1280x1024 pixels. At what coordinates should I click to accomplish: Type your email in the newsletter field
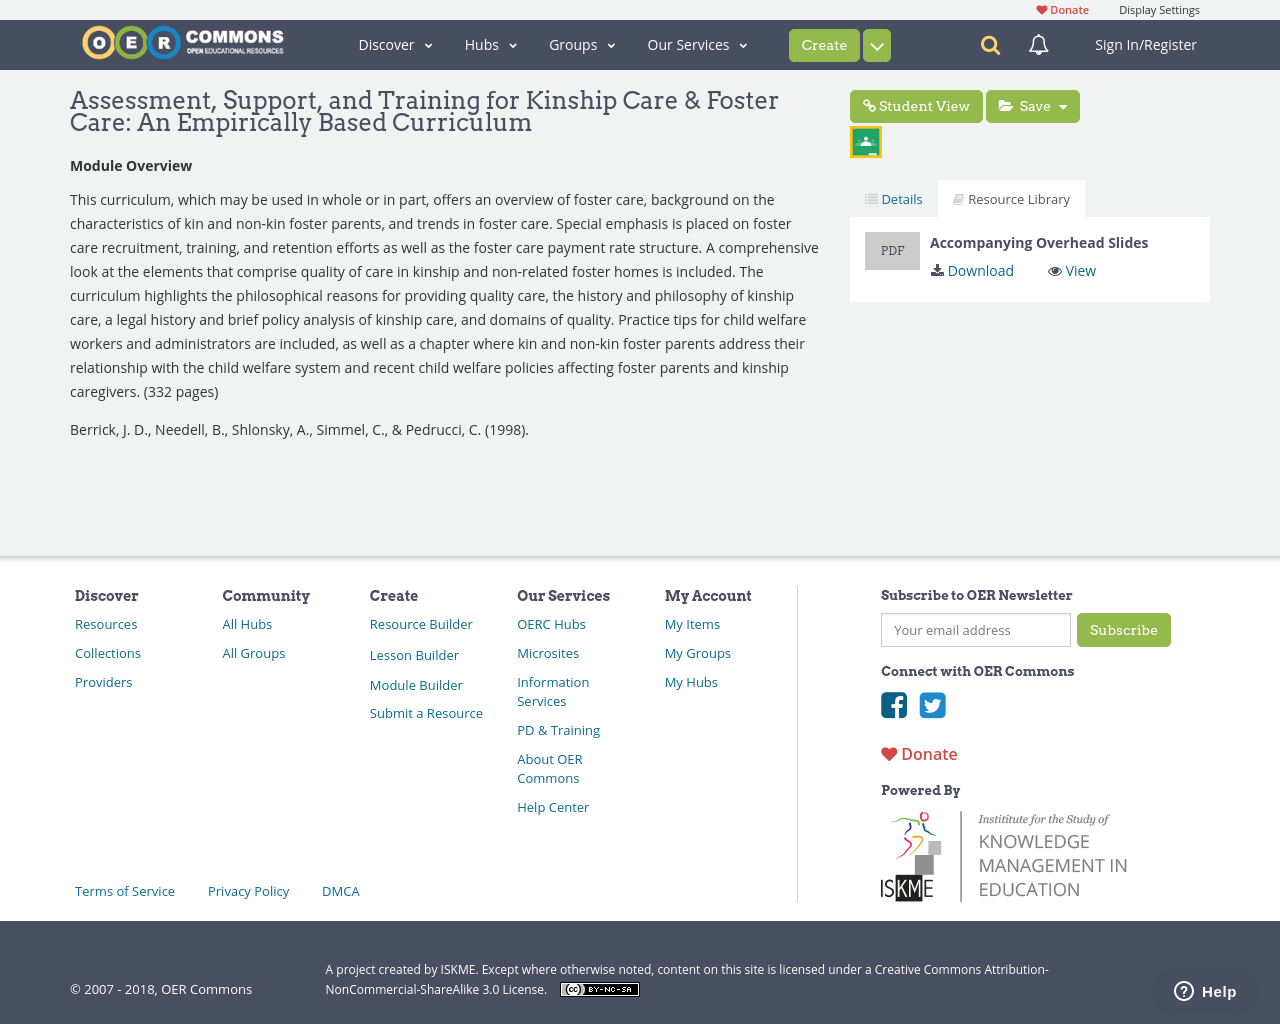tap(975, 630)
